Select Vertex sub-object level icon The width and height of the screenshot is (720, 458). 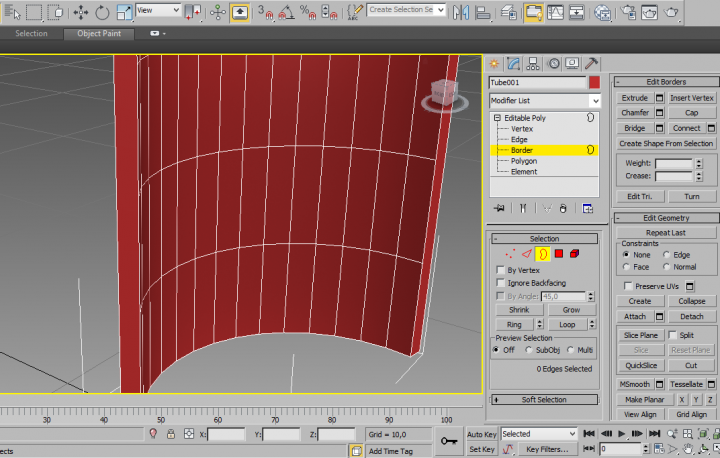(510, 254)
